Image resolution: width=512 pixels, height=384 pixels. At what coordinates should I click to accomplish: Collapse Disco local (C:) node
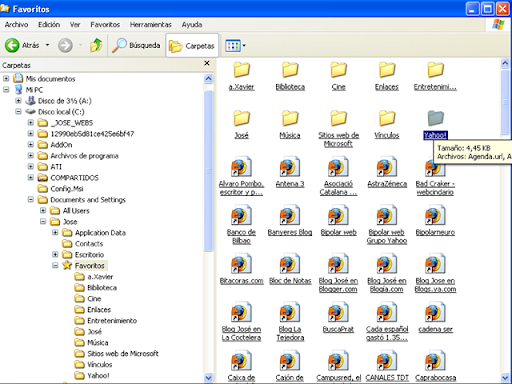point(18,112)
